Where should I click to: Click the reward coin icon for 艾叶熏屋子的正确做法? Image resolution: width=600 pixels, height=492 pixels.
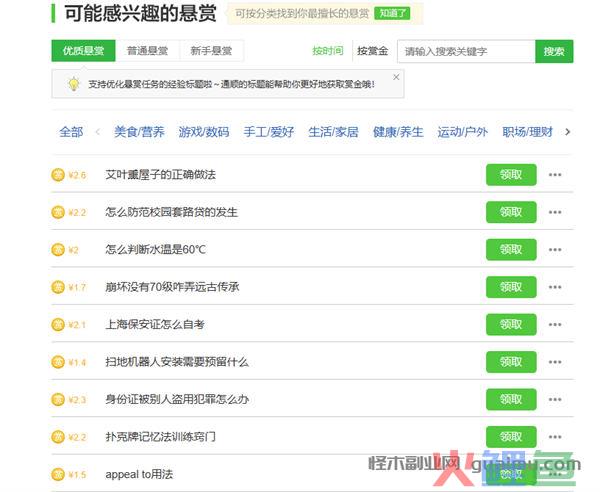pos(58,175)
